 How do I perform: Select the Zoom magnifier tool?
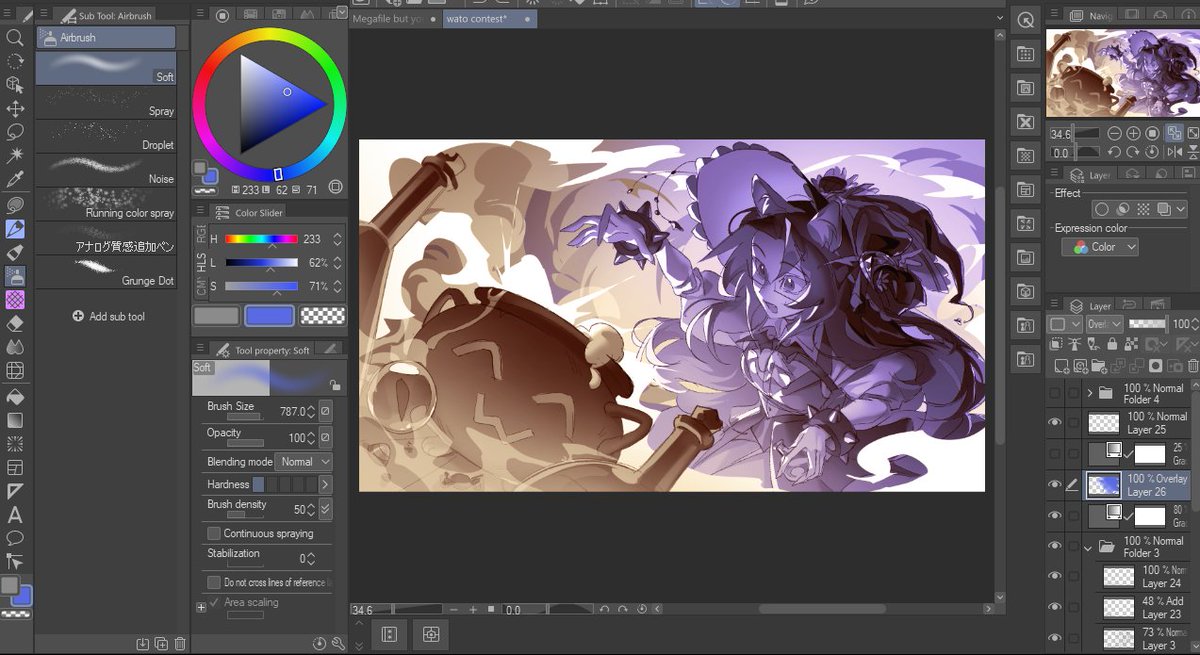pyautogui.click(x=15, y=38)
